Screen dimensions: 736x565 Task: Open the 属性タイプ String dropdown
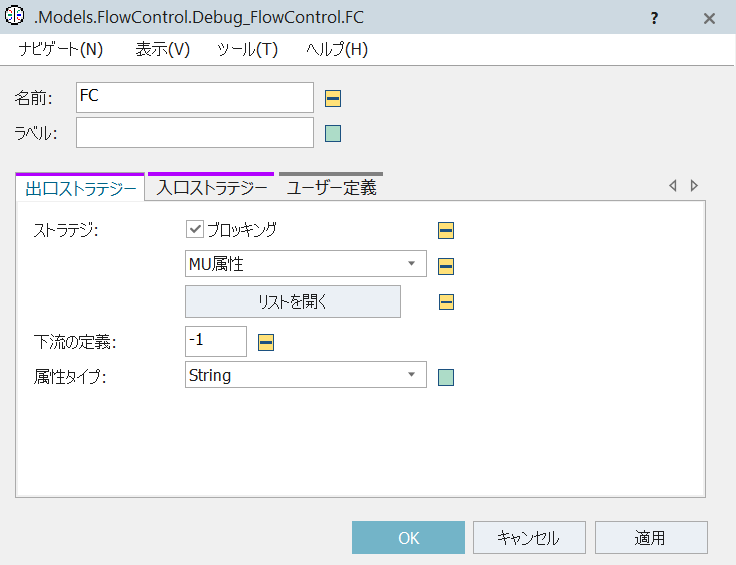click(306, 374)
